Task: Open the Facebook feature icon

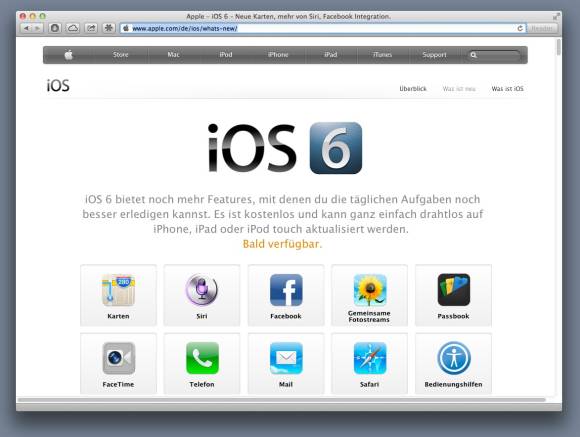Action: (286, 290)
